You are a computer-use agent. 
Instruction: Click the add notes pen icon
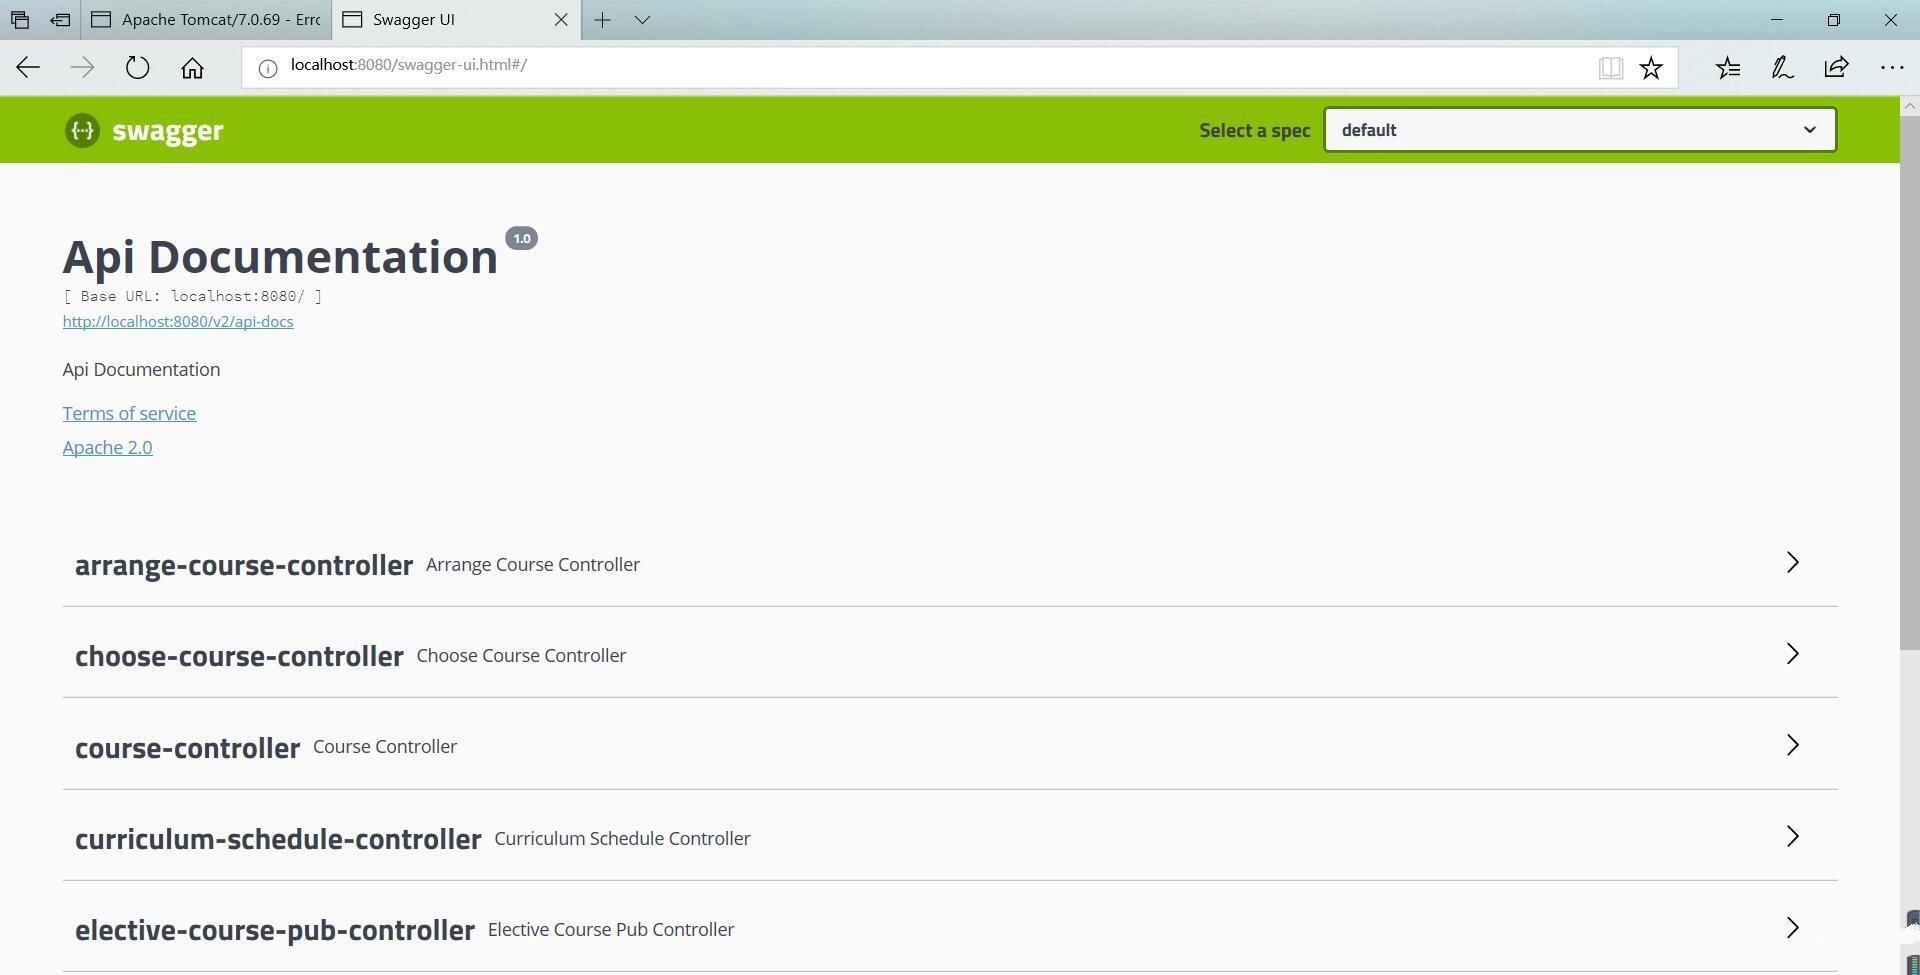(1782, 67)
